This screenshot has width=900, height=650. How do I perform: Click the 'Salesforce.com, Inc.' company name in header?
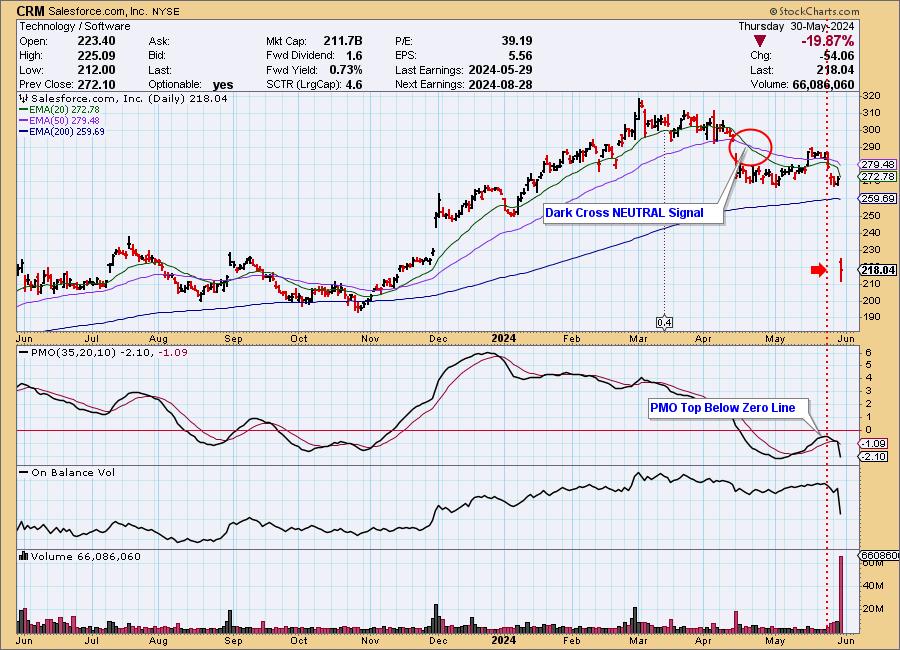(98, 11)
